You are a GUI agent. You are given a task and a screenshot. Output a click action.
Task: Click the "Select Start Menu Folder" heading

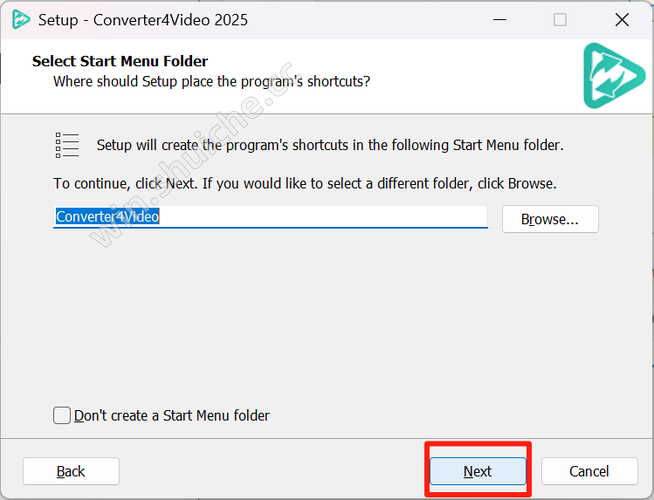[x=120, y=61]
